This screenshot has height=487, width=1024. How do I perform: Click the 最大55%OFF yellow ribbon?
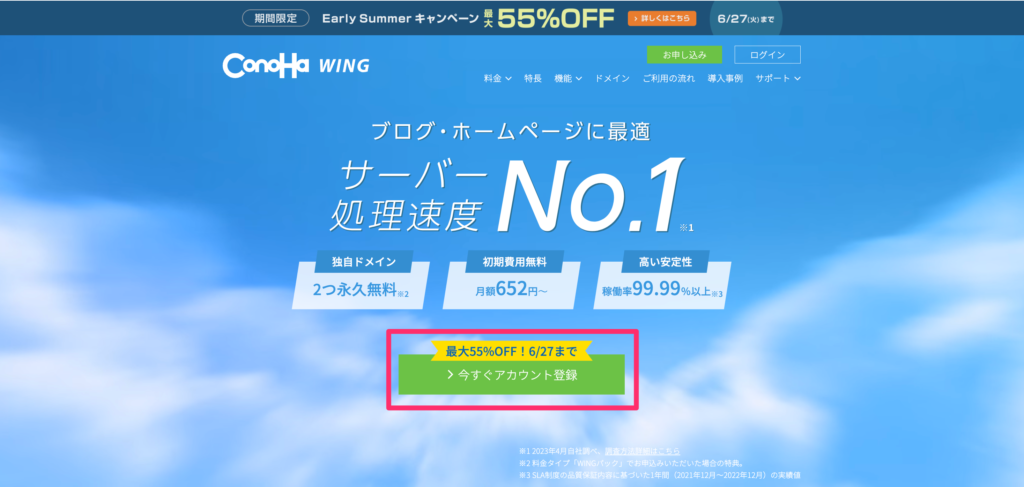pyautogui.click(x=511, y=351)
